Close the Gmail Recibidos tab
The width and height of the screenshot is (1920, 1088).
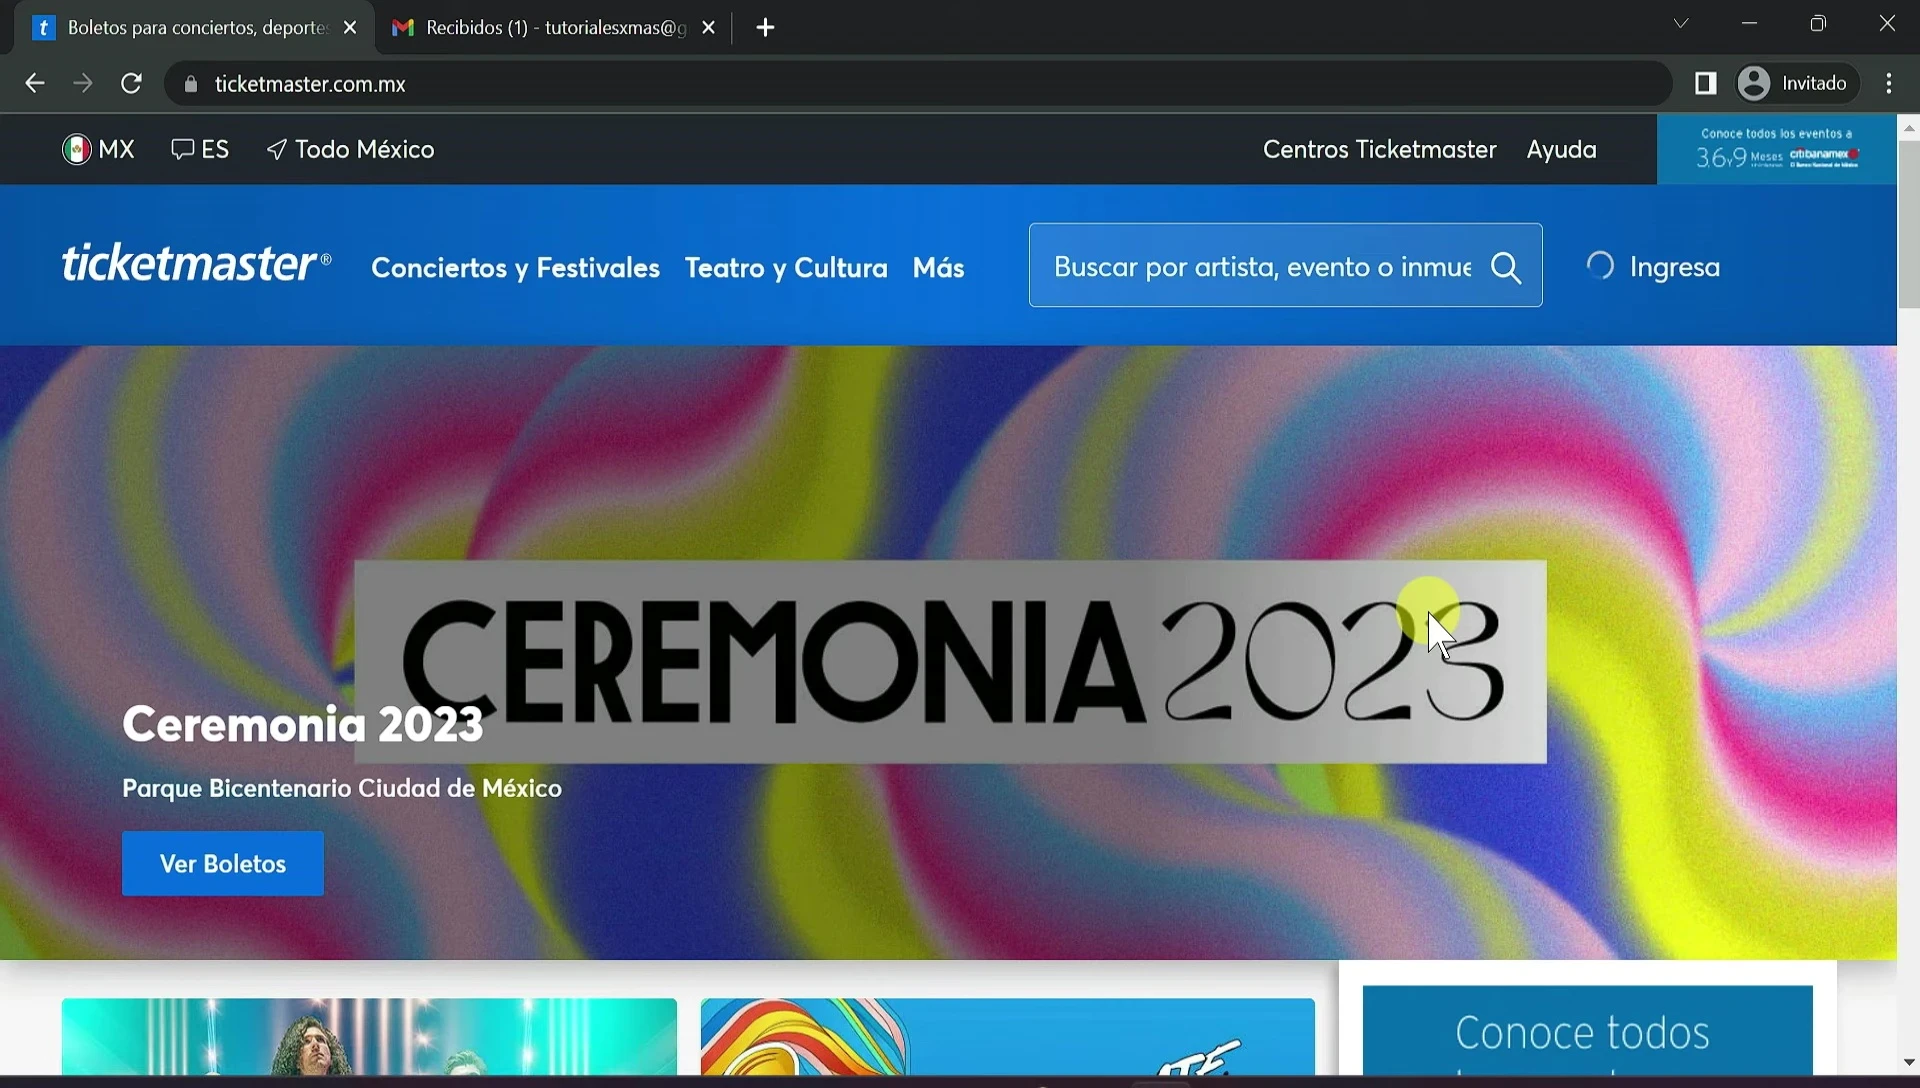tap(709, 28)
